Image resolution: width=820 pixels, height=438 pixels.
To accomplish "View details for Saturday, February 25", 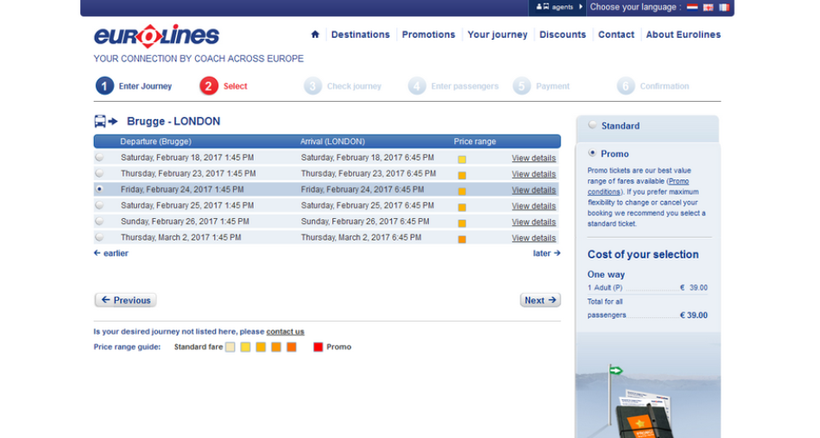I will pyautogui.click(x=533, y=206).
